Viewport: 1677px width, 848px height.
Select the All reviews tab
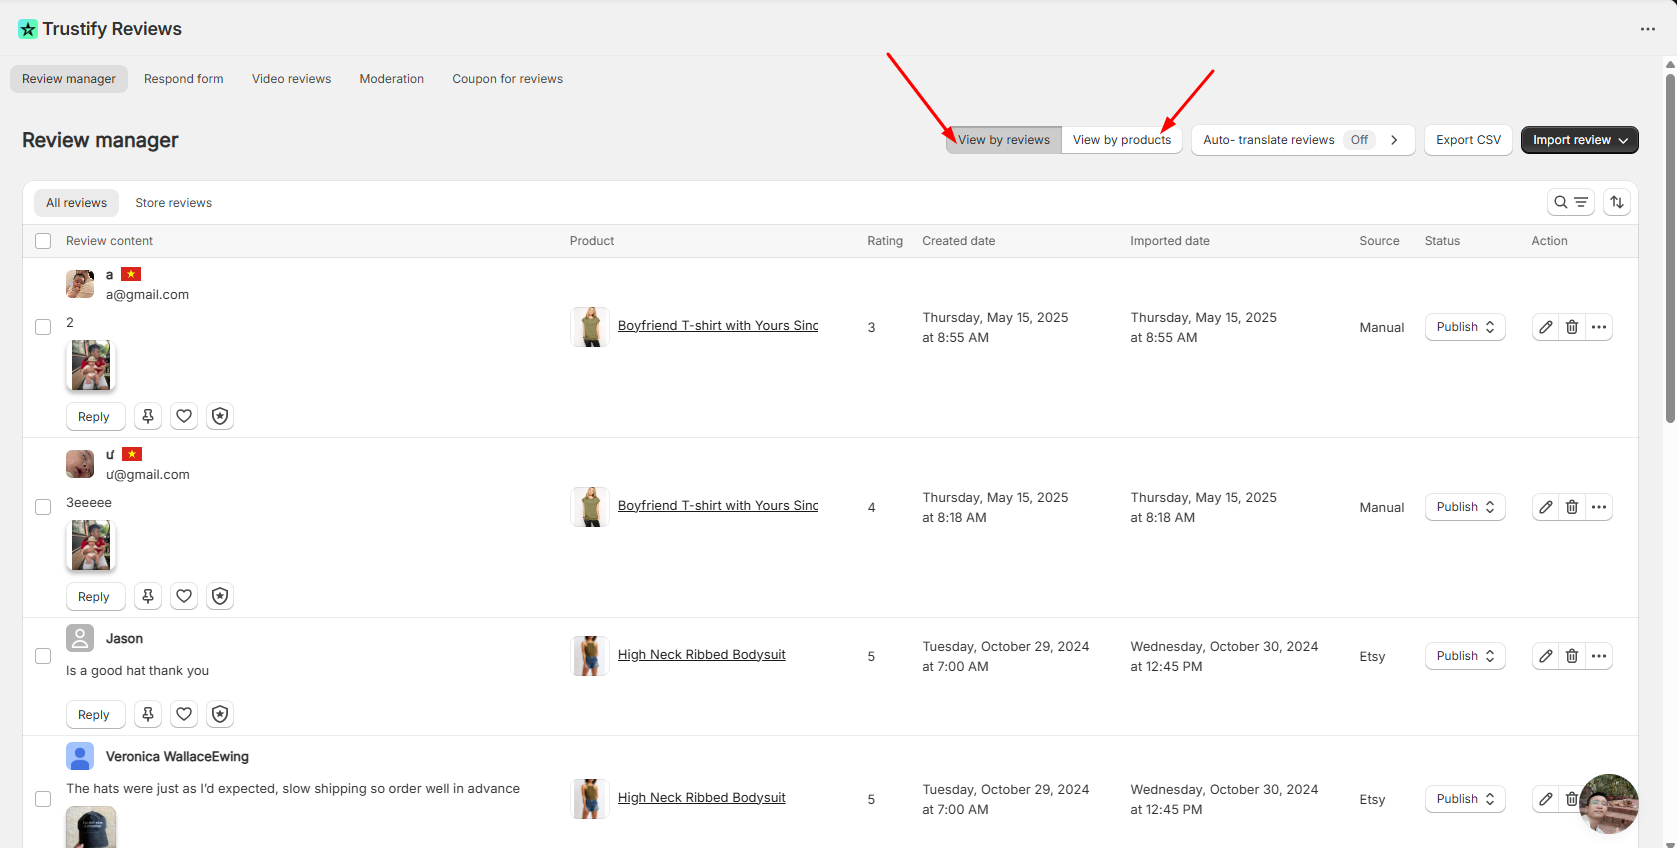coord(76,203)
